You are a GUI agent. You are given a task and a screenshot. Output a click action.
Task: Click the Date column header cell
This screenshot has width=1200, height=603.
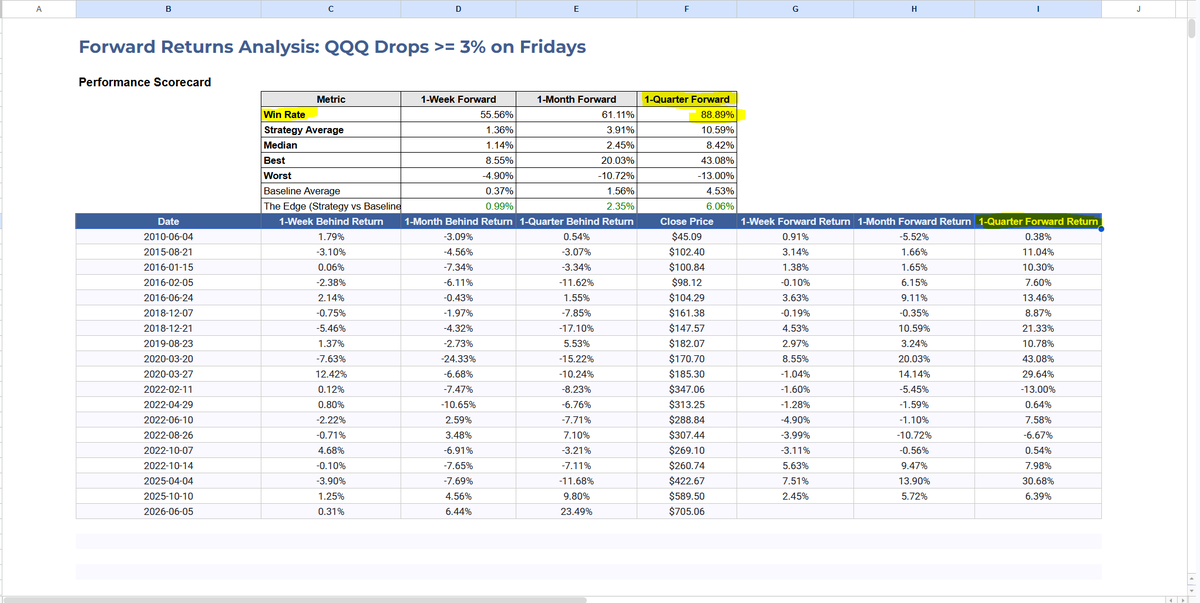pyautogui.click(x=168, y=221)
